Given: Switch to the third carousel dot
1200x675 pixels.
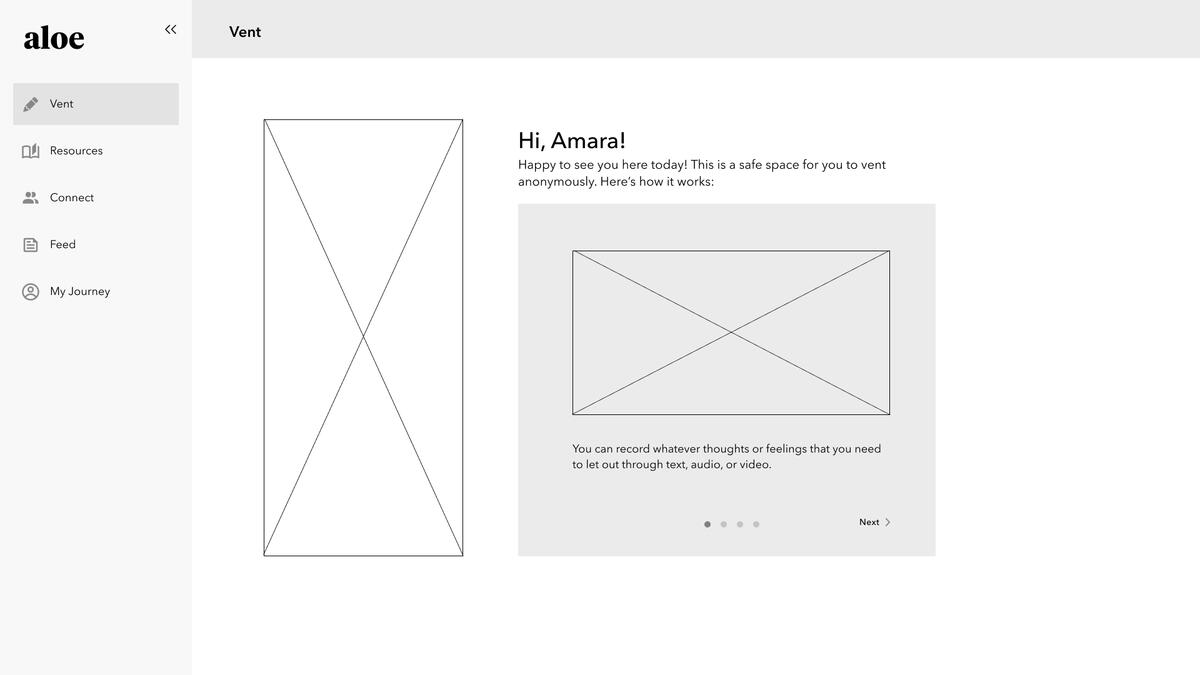Looking at the screenshot, I should coord(740,524).
